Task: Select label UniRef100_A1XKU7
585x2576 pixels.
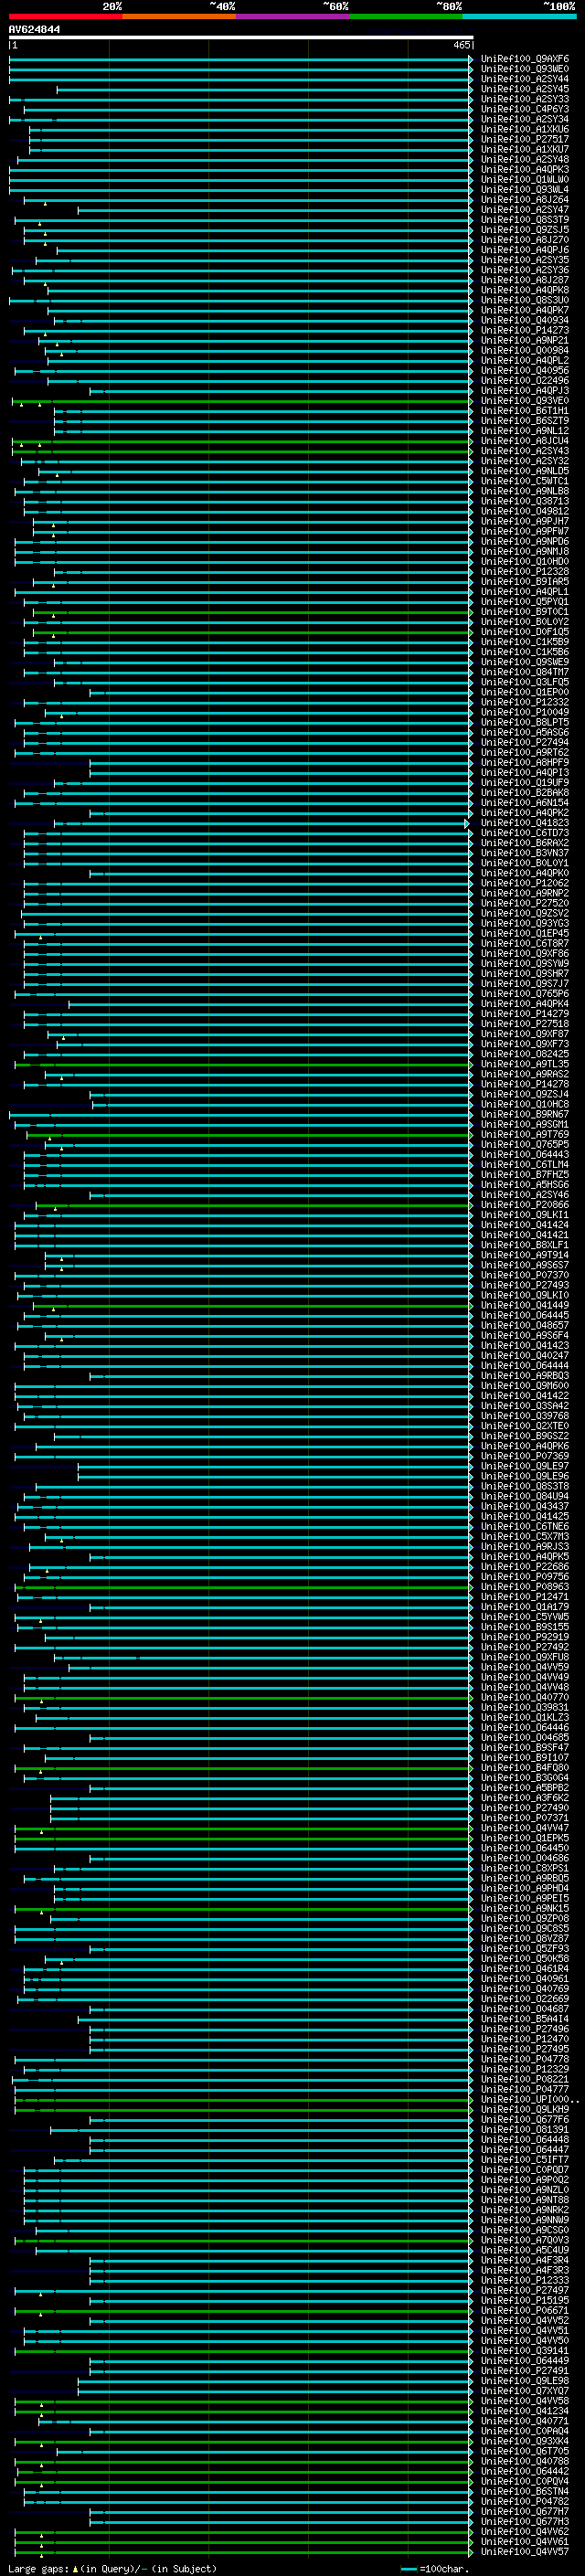Action: click(x=525, y=149)
